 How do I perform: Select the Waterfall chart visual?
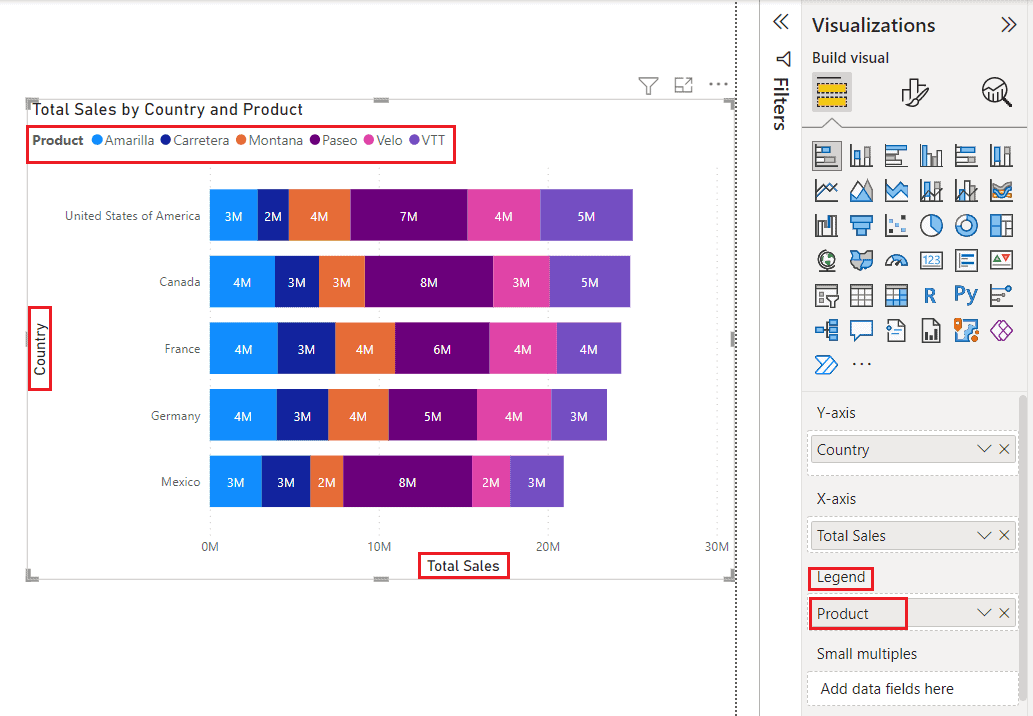[x=826, y=226]
